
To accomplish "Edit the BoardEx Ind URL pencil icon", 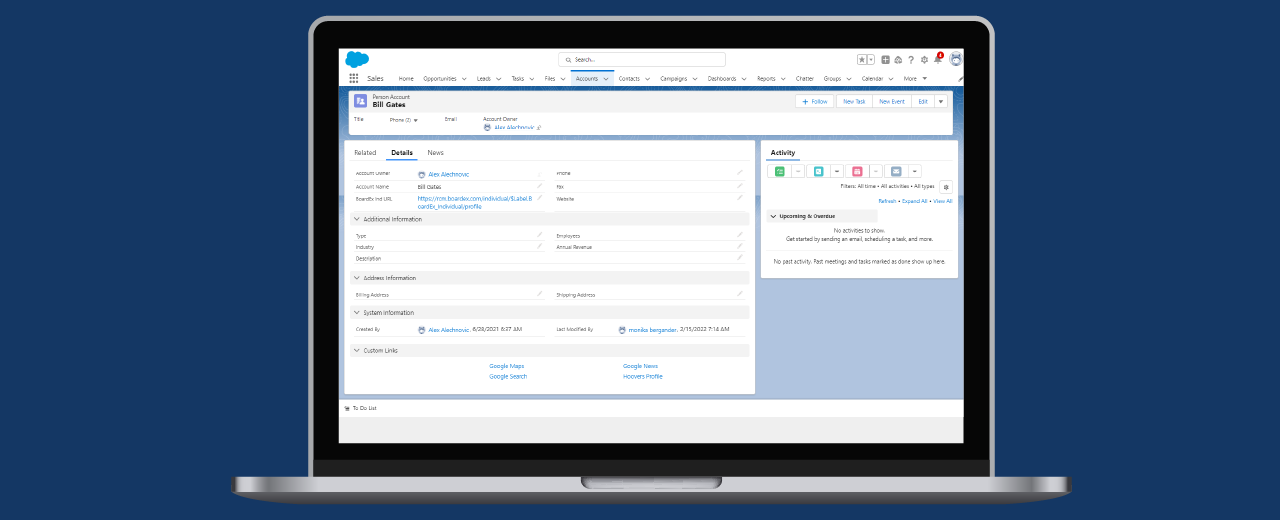I will click(539, 198).
